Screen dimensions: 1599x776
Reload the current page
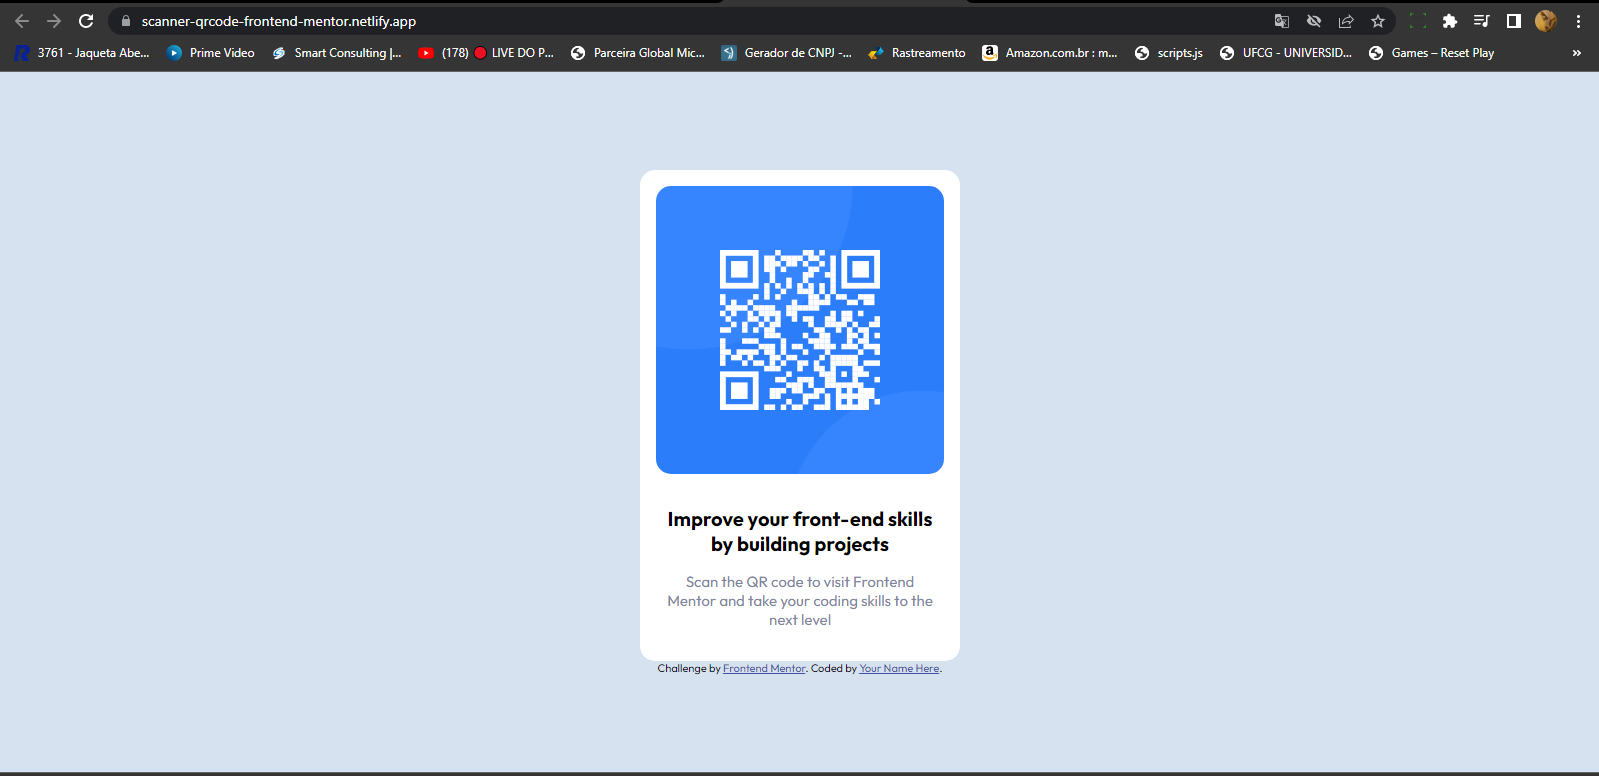[x=86, y=21]
